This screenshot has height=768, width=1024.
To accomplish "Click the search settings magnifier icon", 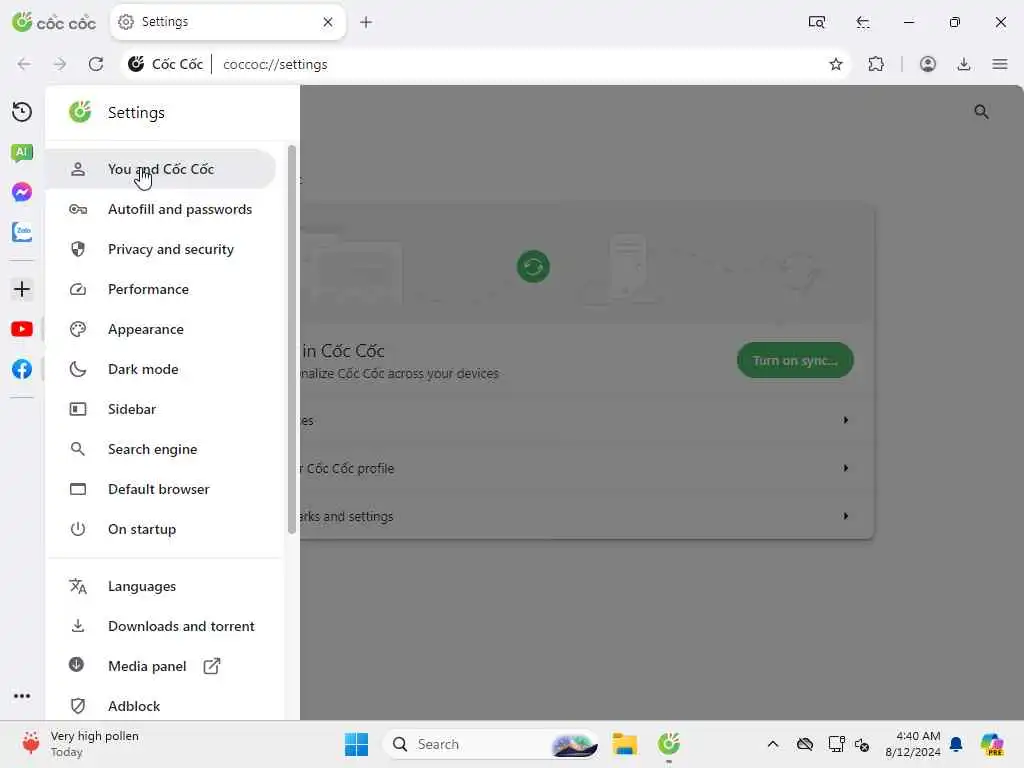I will (981, 112).
